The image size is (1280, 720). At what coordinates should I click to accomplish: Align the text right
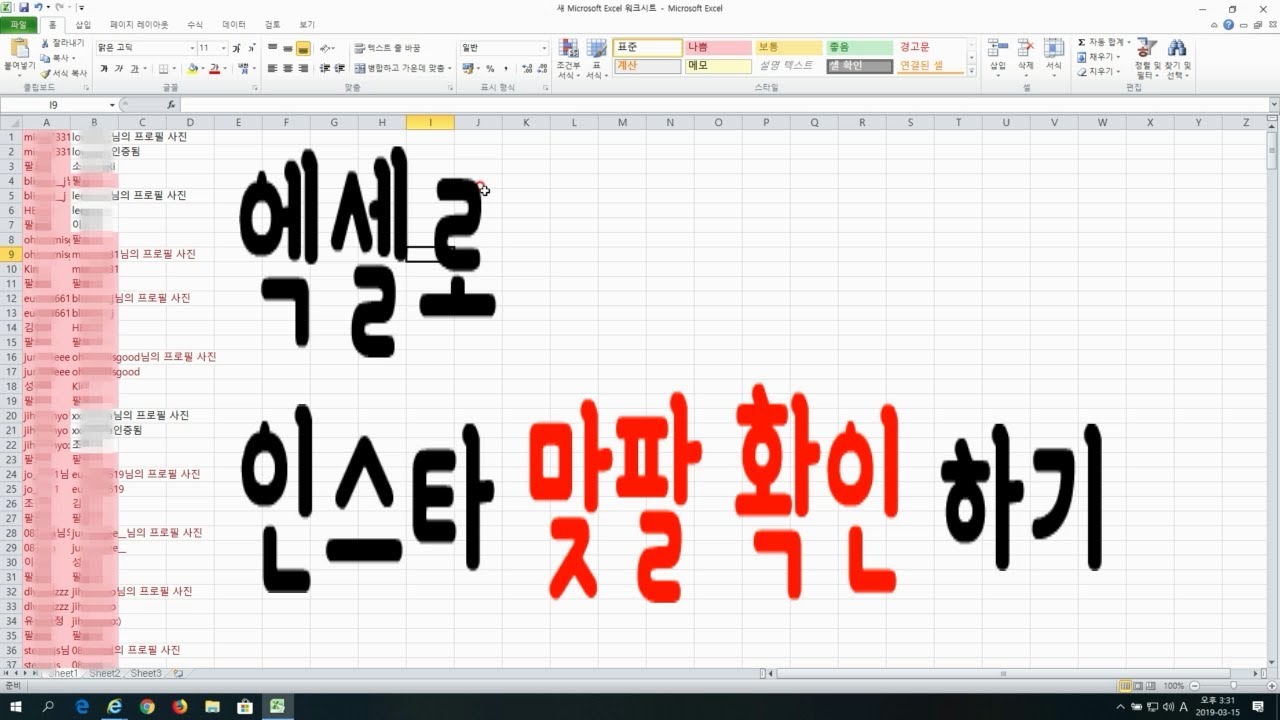(303, 69)
